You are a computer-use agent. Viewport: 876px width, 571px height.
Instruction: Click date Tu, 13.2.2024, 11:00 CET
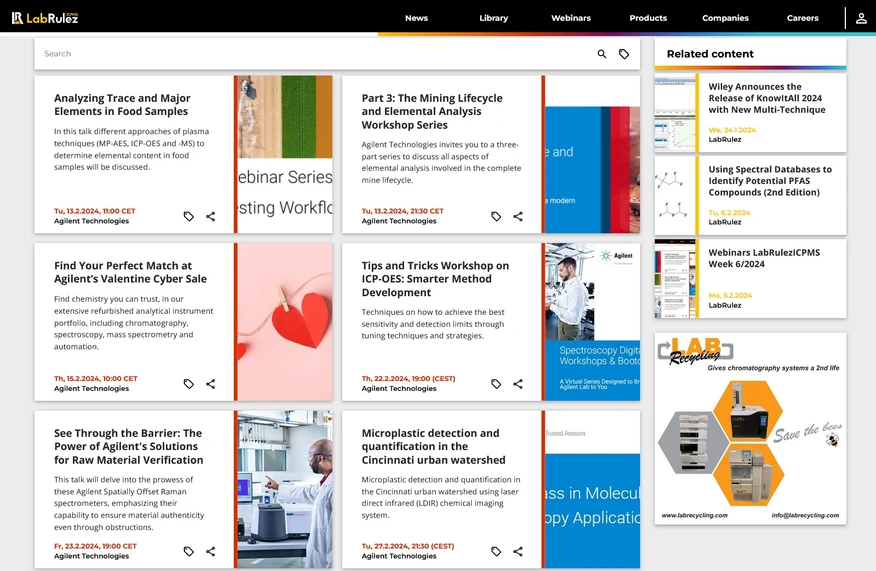pos(94,211)
